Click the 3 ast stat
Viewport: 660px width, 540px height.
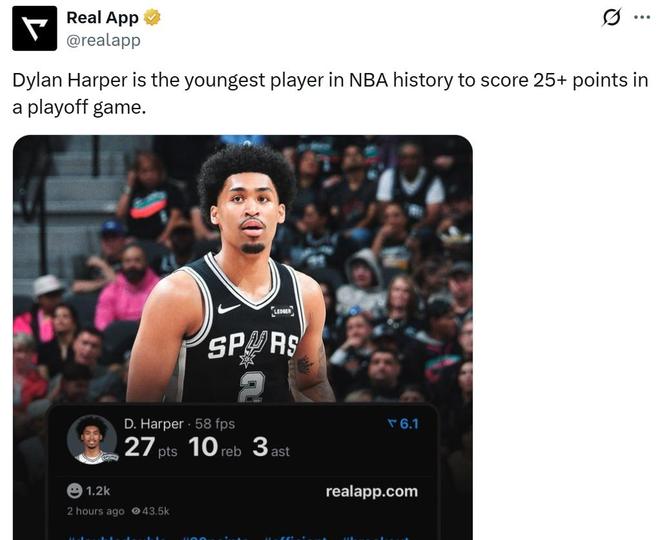(x=270, y=447)
